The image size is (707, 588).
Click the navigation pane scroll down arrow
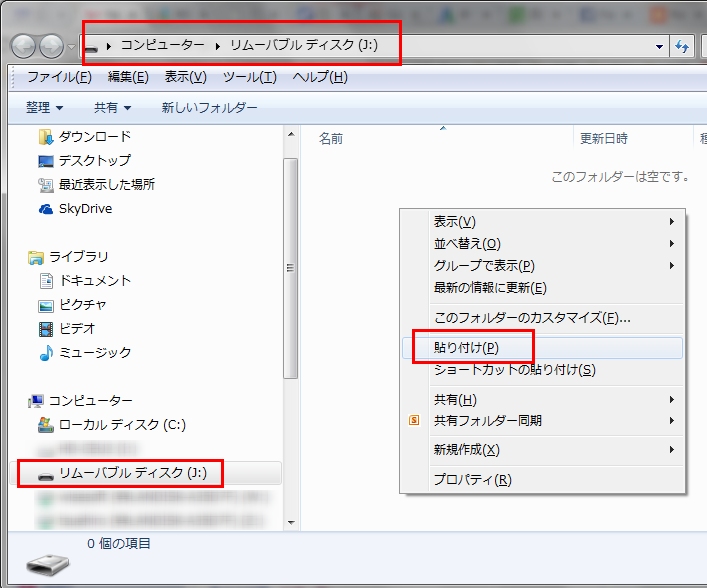coord(291,521)
